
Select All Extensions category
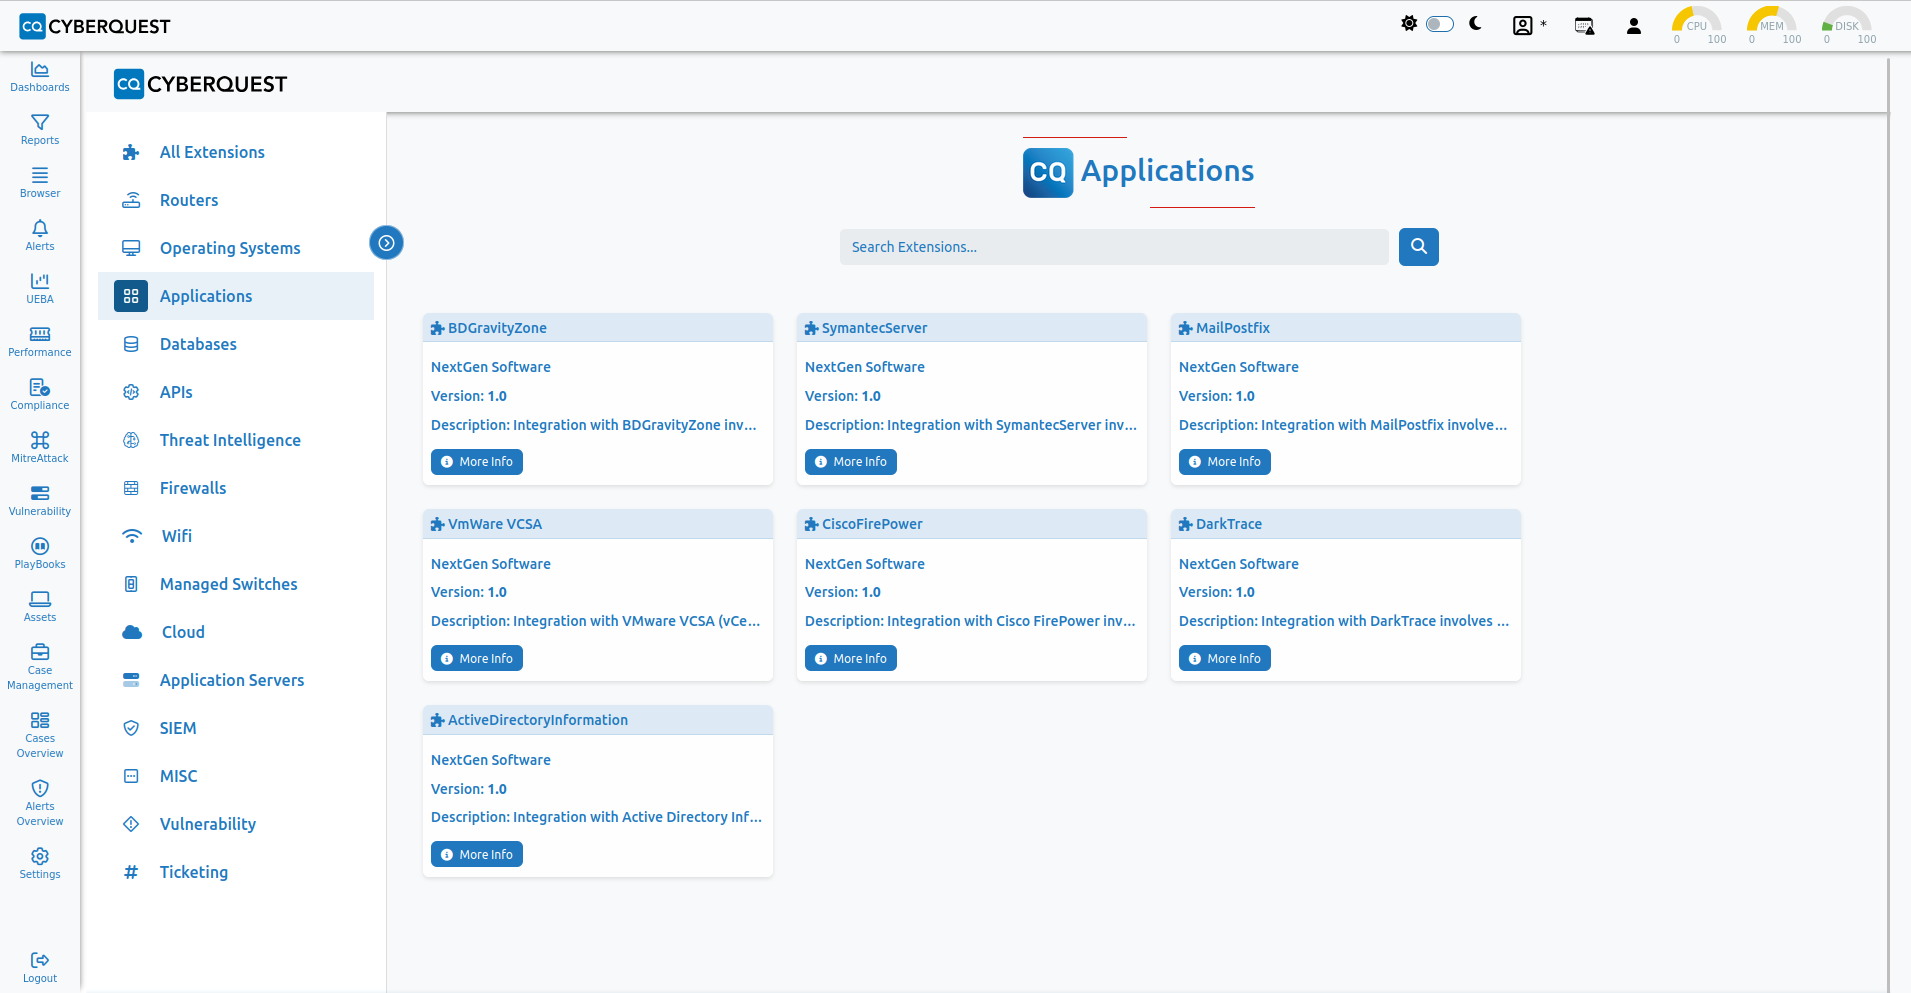point(236,152)
